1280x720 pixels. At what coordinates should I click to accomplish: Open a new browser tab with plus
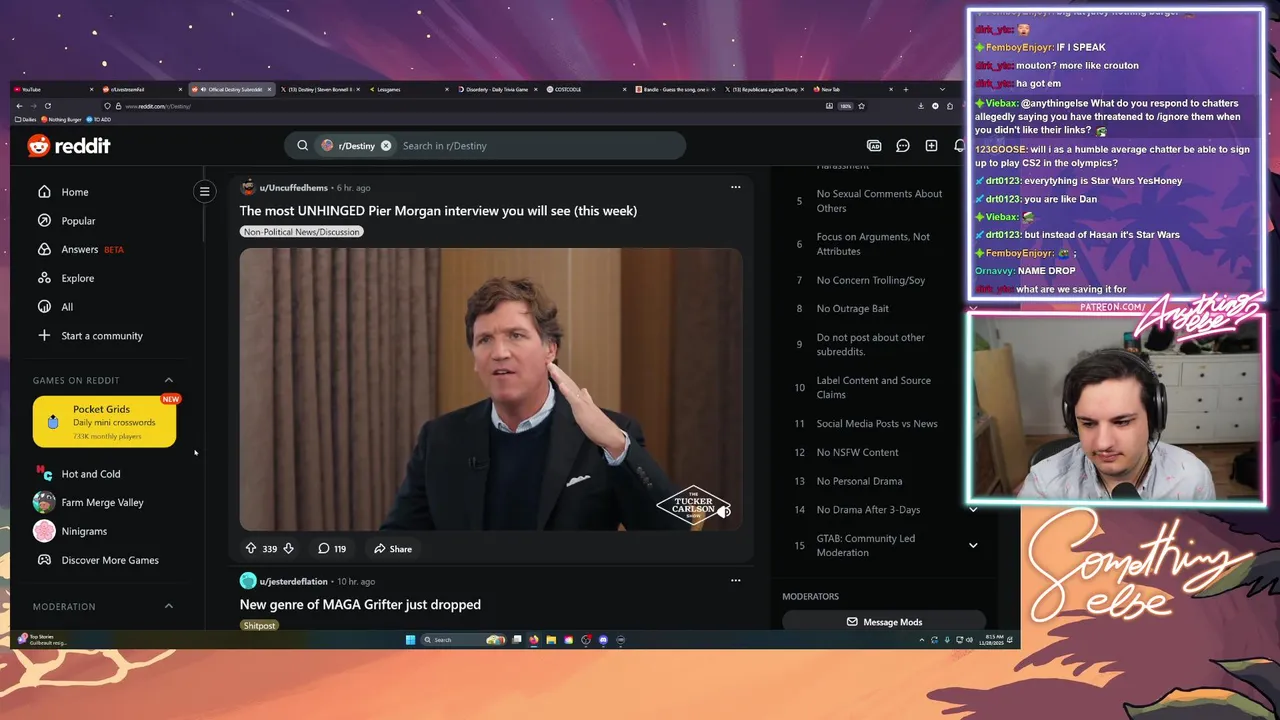pyautogui.click(x=906, y=90)
